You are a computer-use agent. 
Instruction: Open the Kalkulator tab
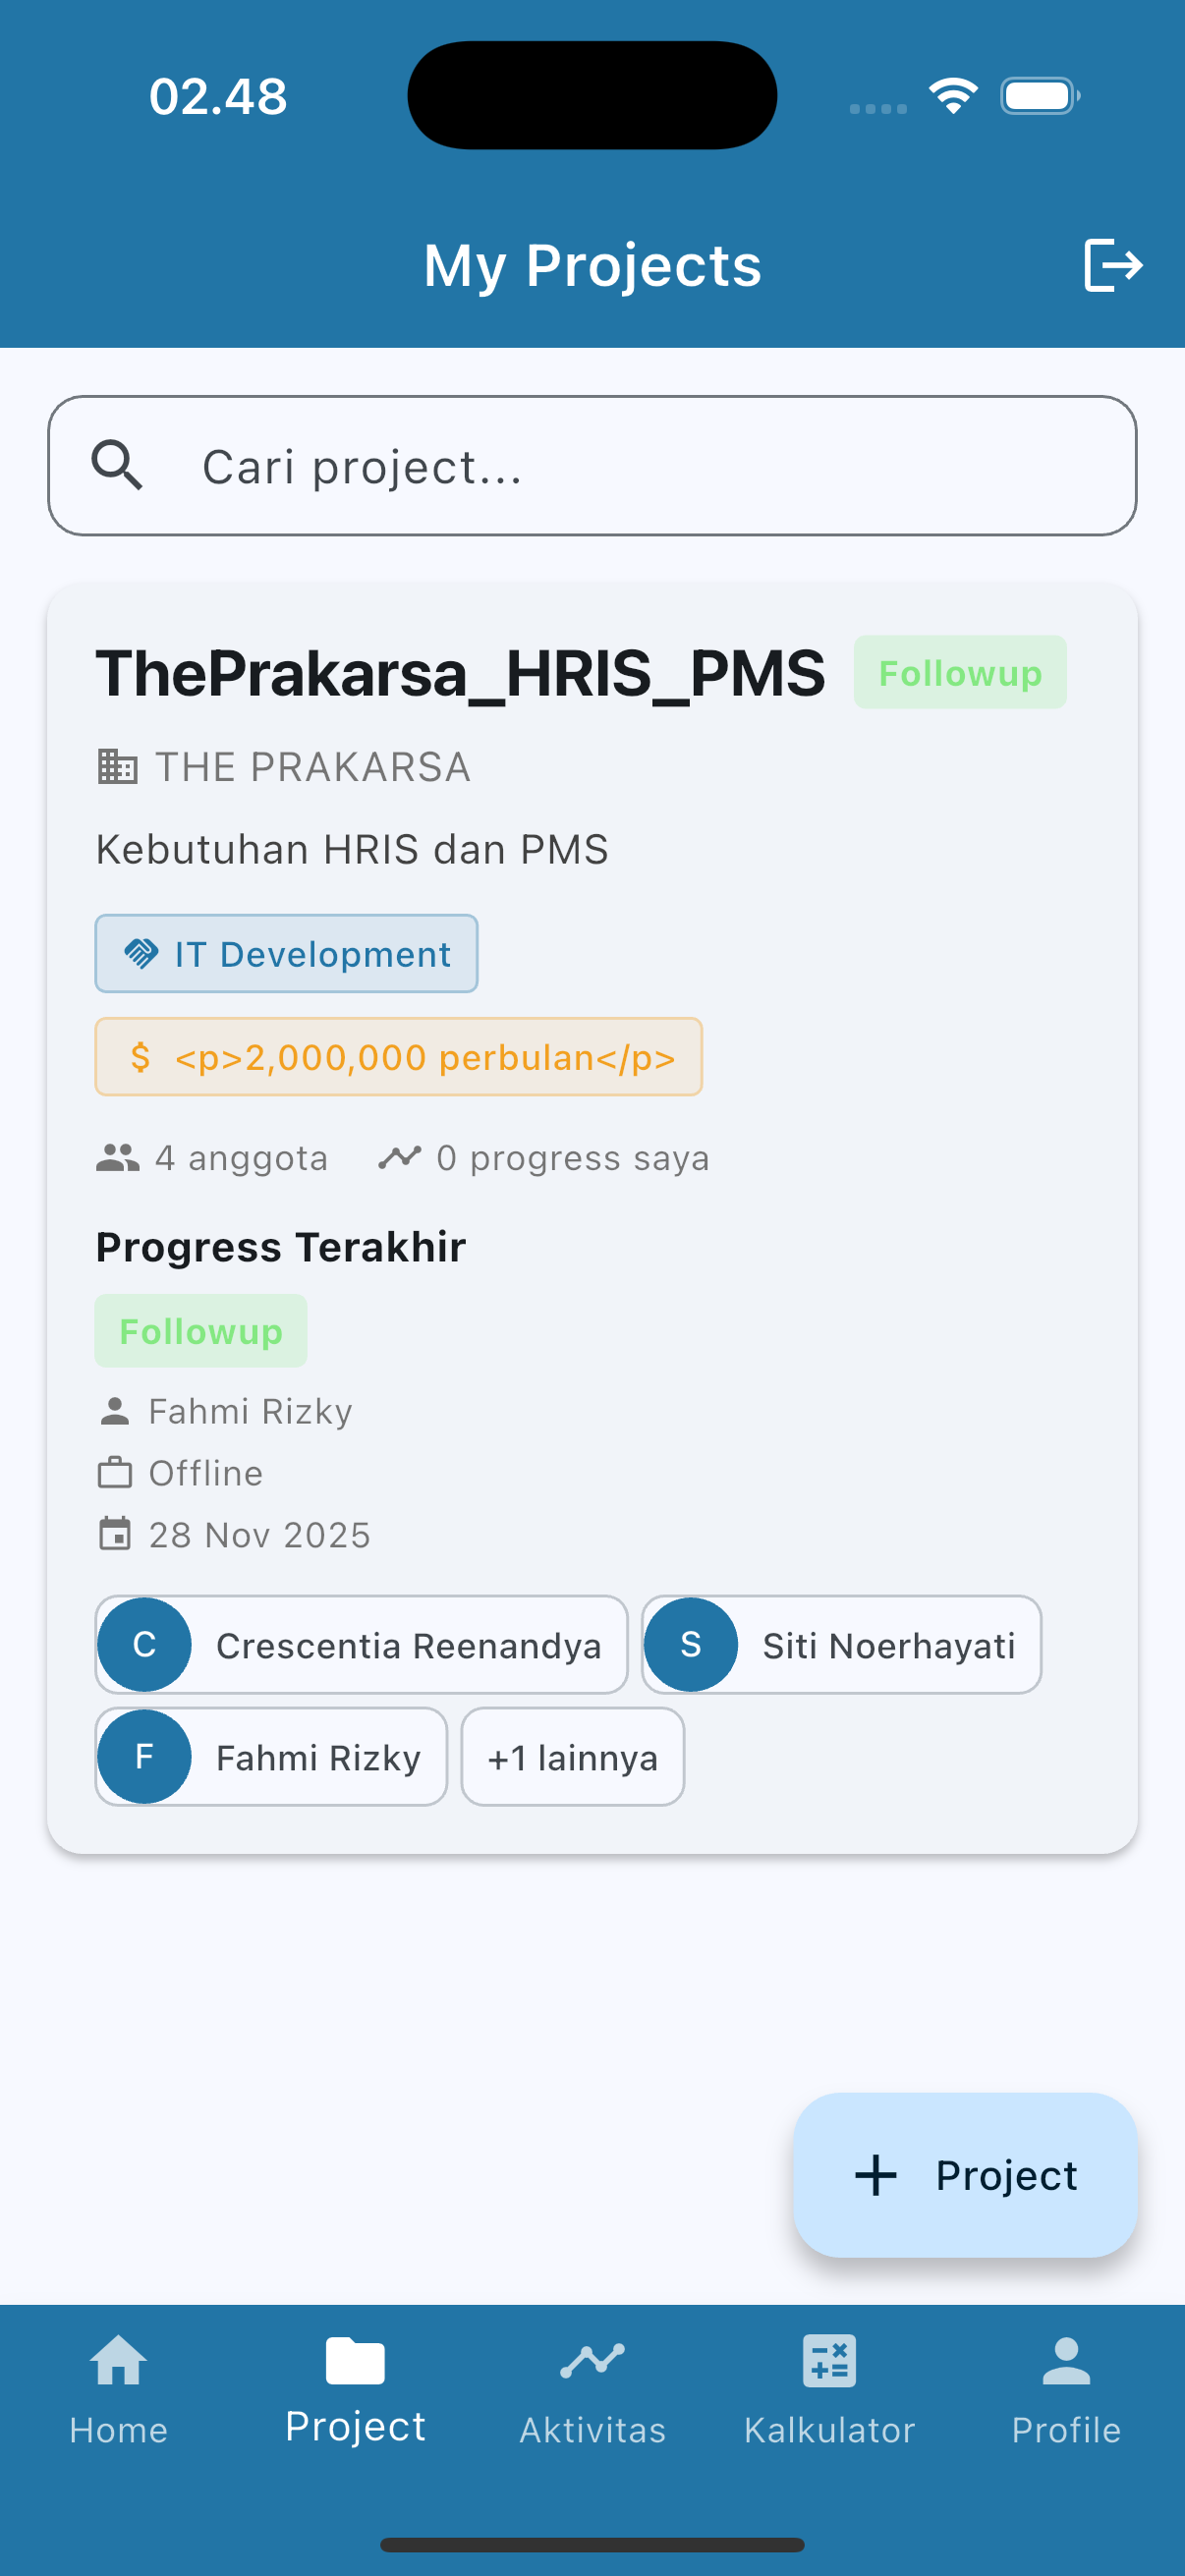[x=829, y=2390]
